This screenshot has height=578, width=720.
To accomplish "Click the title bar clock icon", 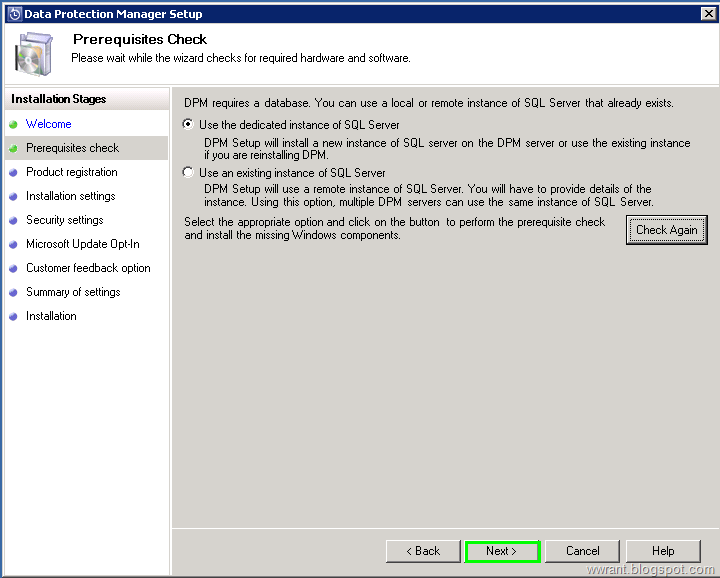I will (15, 14).
